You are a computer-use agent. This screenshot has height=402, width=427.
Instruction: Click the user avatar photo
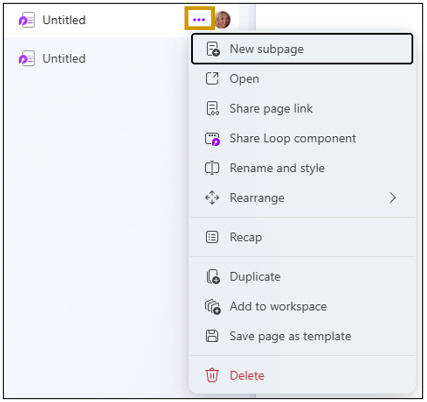(x=222, y=20)
